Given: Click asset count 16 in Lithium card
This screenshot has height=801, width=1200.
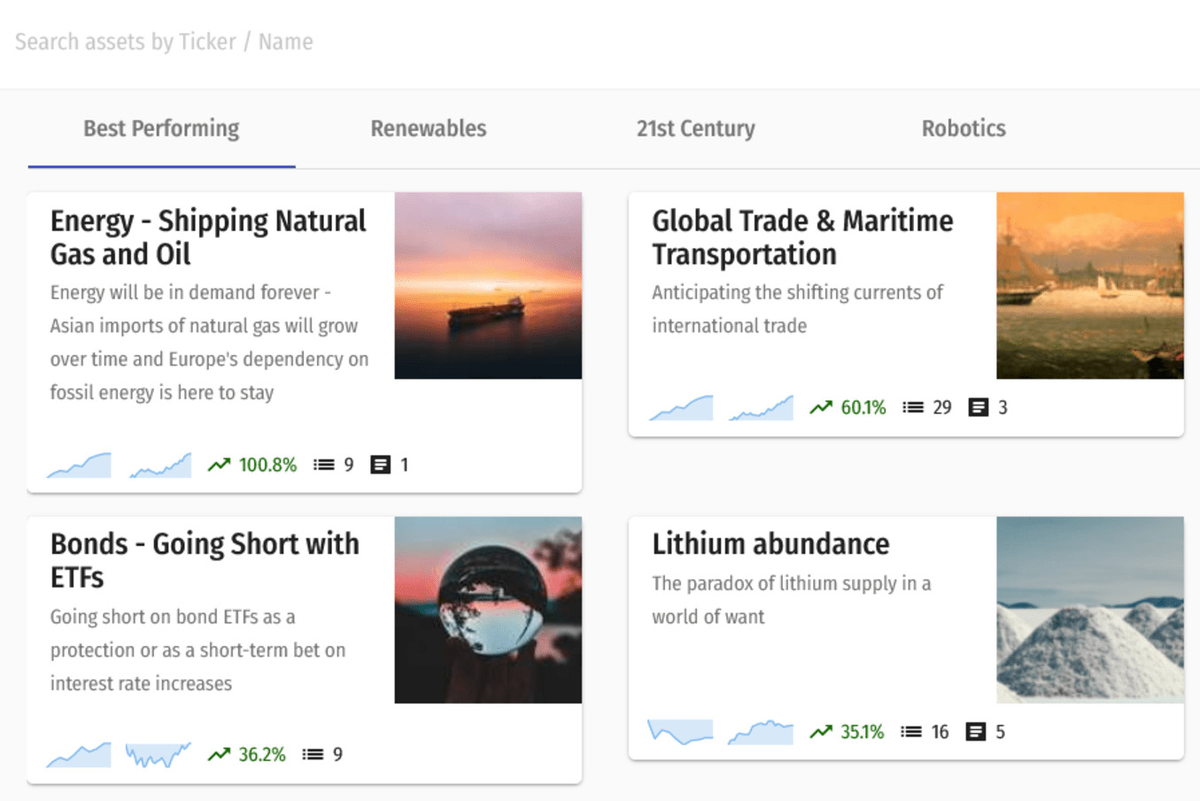Looking at the screenshot, I should [x=940, y=732].
